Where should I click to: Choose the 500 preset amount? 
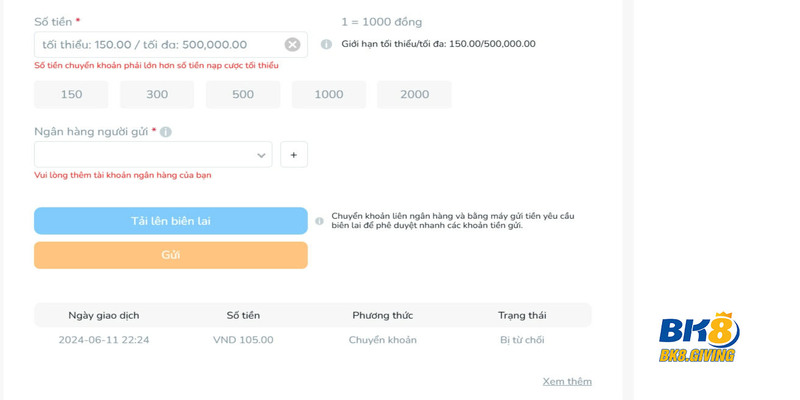243,94
